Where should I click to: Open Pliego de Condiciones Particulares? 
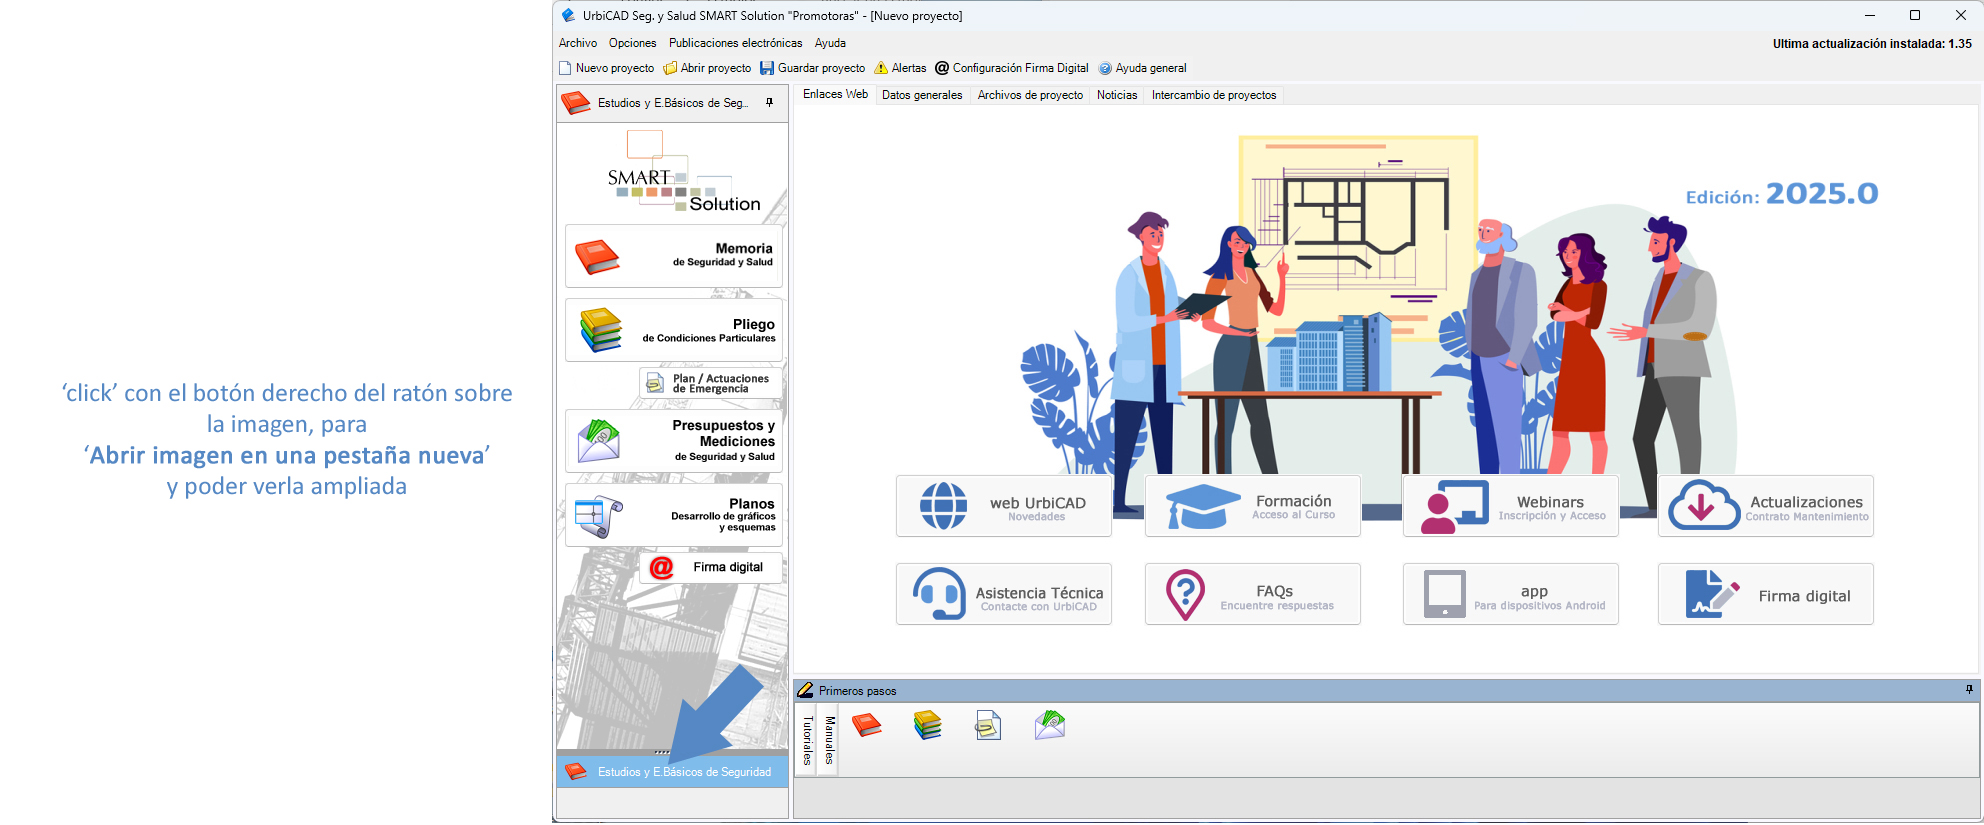point(674,330)
